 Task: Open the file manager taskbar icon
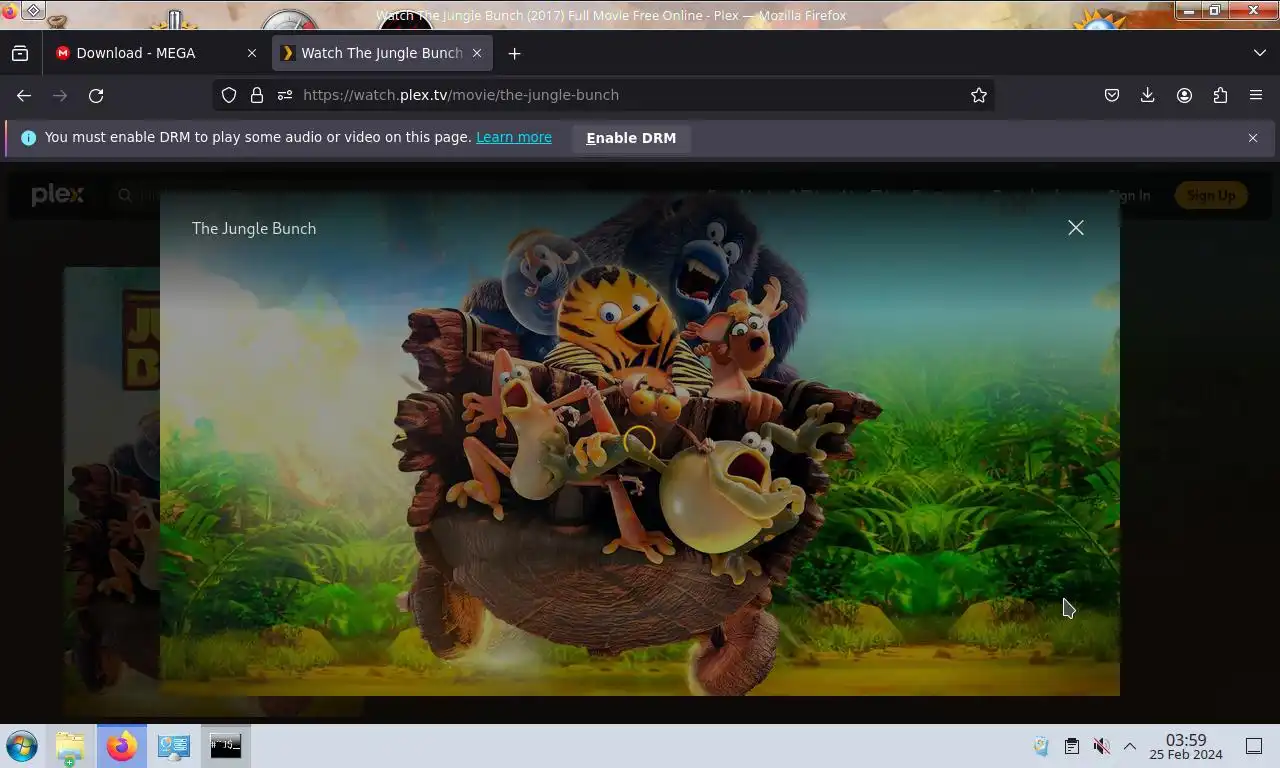click(x=70, y=746)
